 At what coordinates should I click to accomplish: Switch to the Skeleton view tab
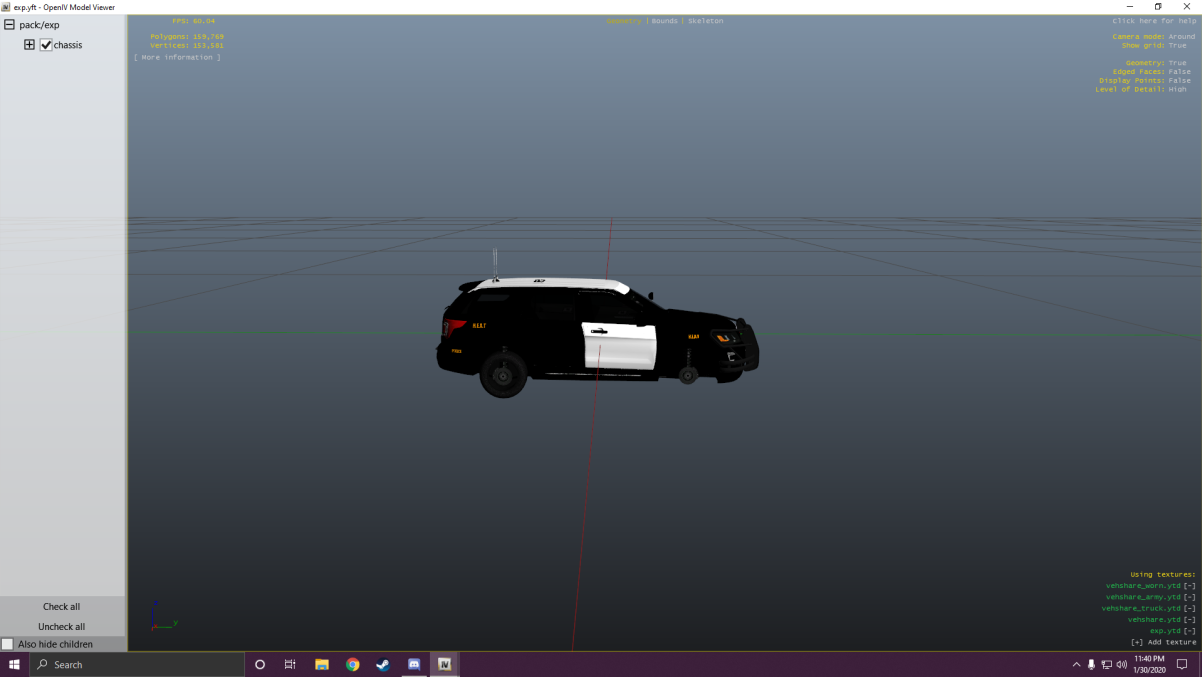coord(705,21)
